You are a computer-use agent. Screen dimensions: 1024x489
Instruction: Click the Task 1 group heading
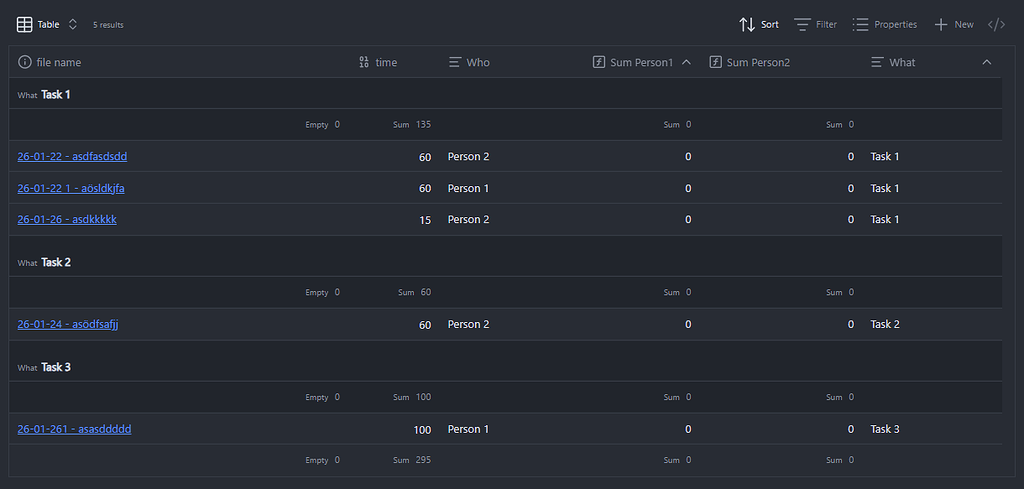pyautogui.click(x=56, y=95)
